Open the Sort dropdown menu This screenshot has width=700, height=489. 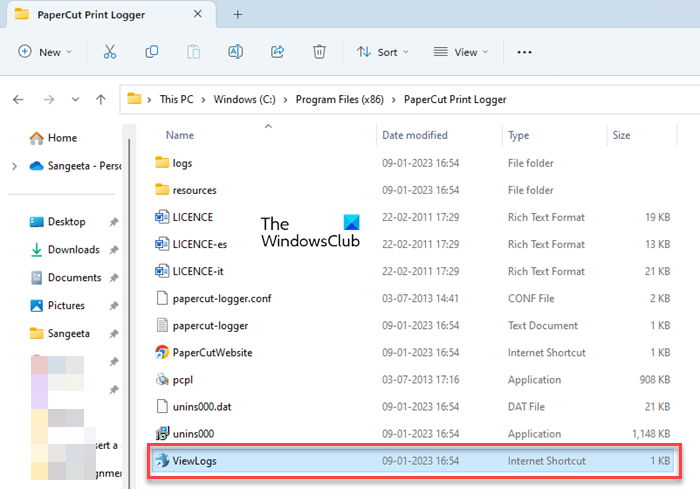pos(383,52)
